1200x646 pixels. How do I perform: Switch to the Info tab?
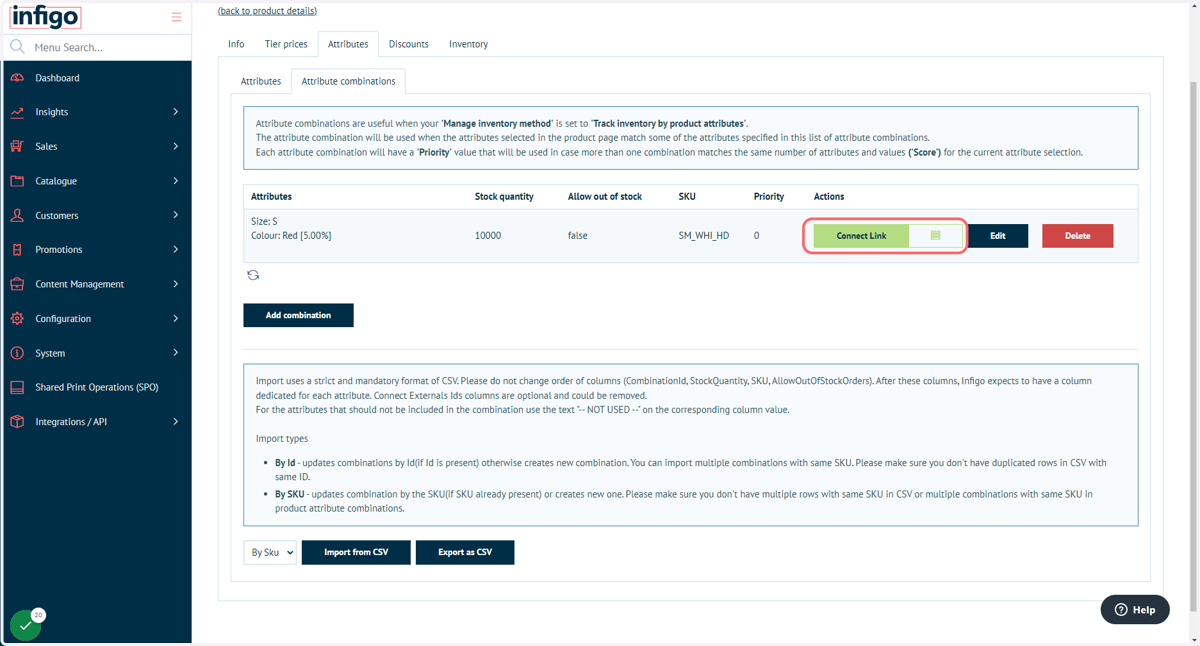click(x=236, y=44)
